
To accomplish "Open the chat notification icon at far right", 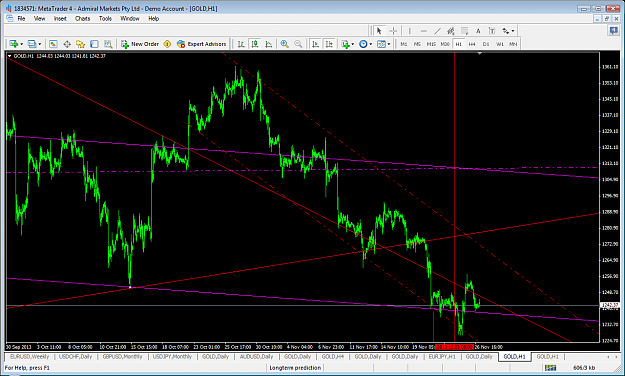I will coord(614,30).
